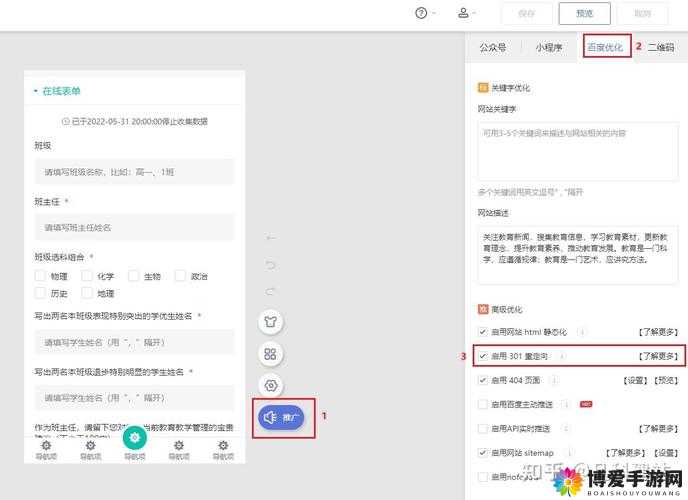The width and height of the screenshot is (688, 500).
Task: Click the red 高级优化 section icon
Action: [483, 309]
